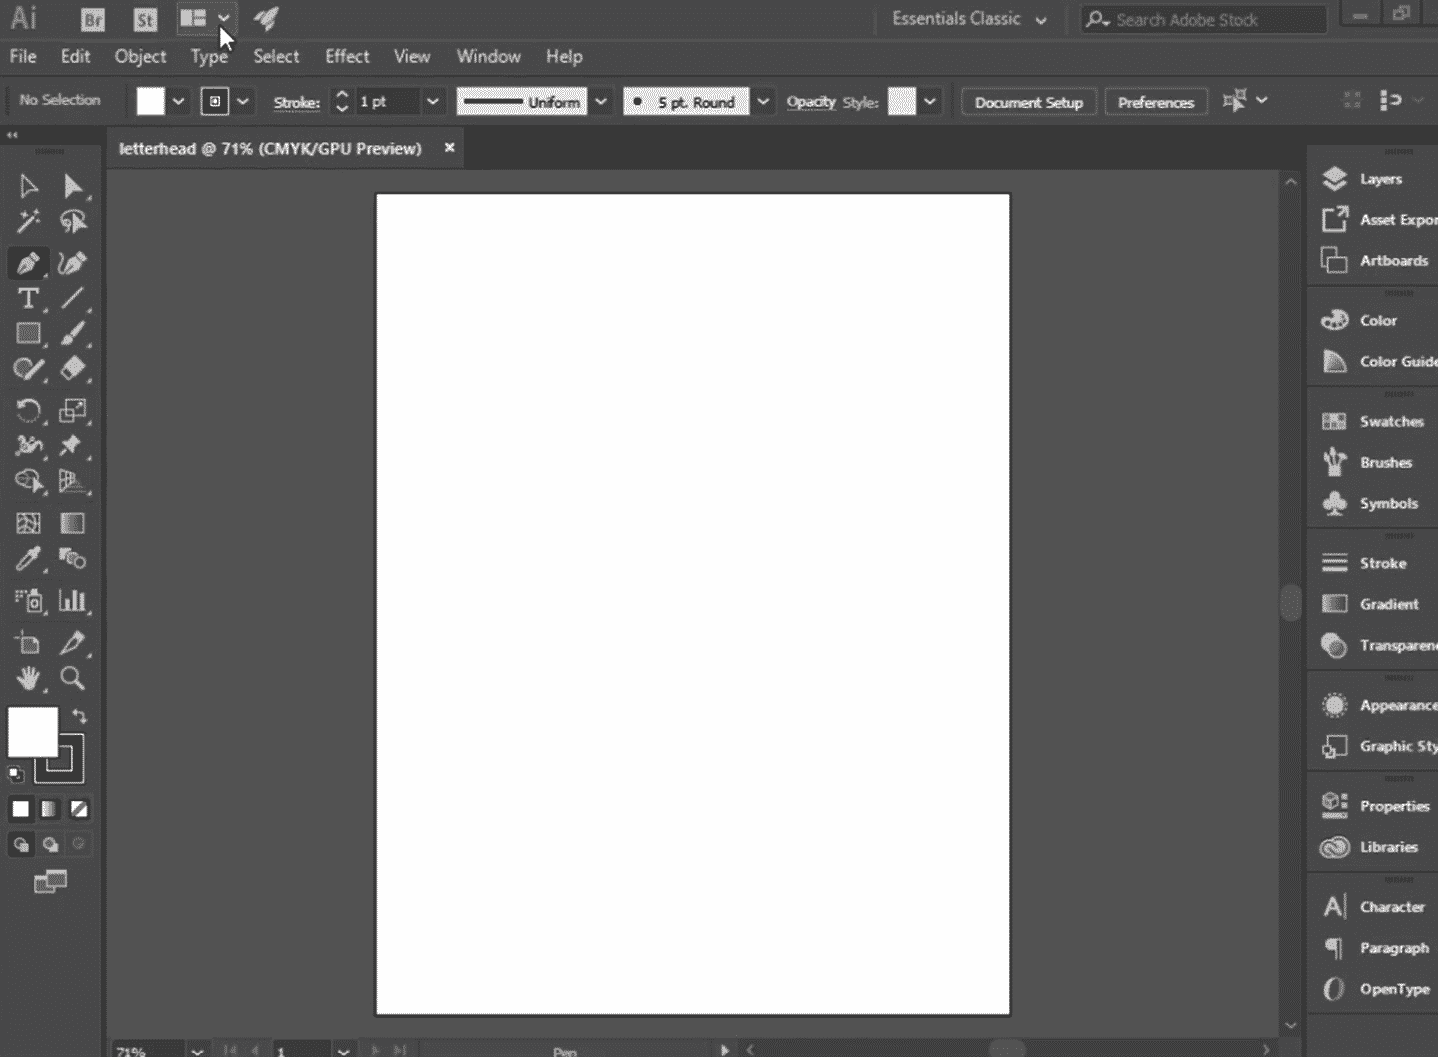
Task: Choose the Artboard tool
Action: pyautogui.click(x=28, y=643)
